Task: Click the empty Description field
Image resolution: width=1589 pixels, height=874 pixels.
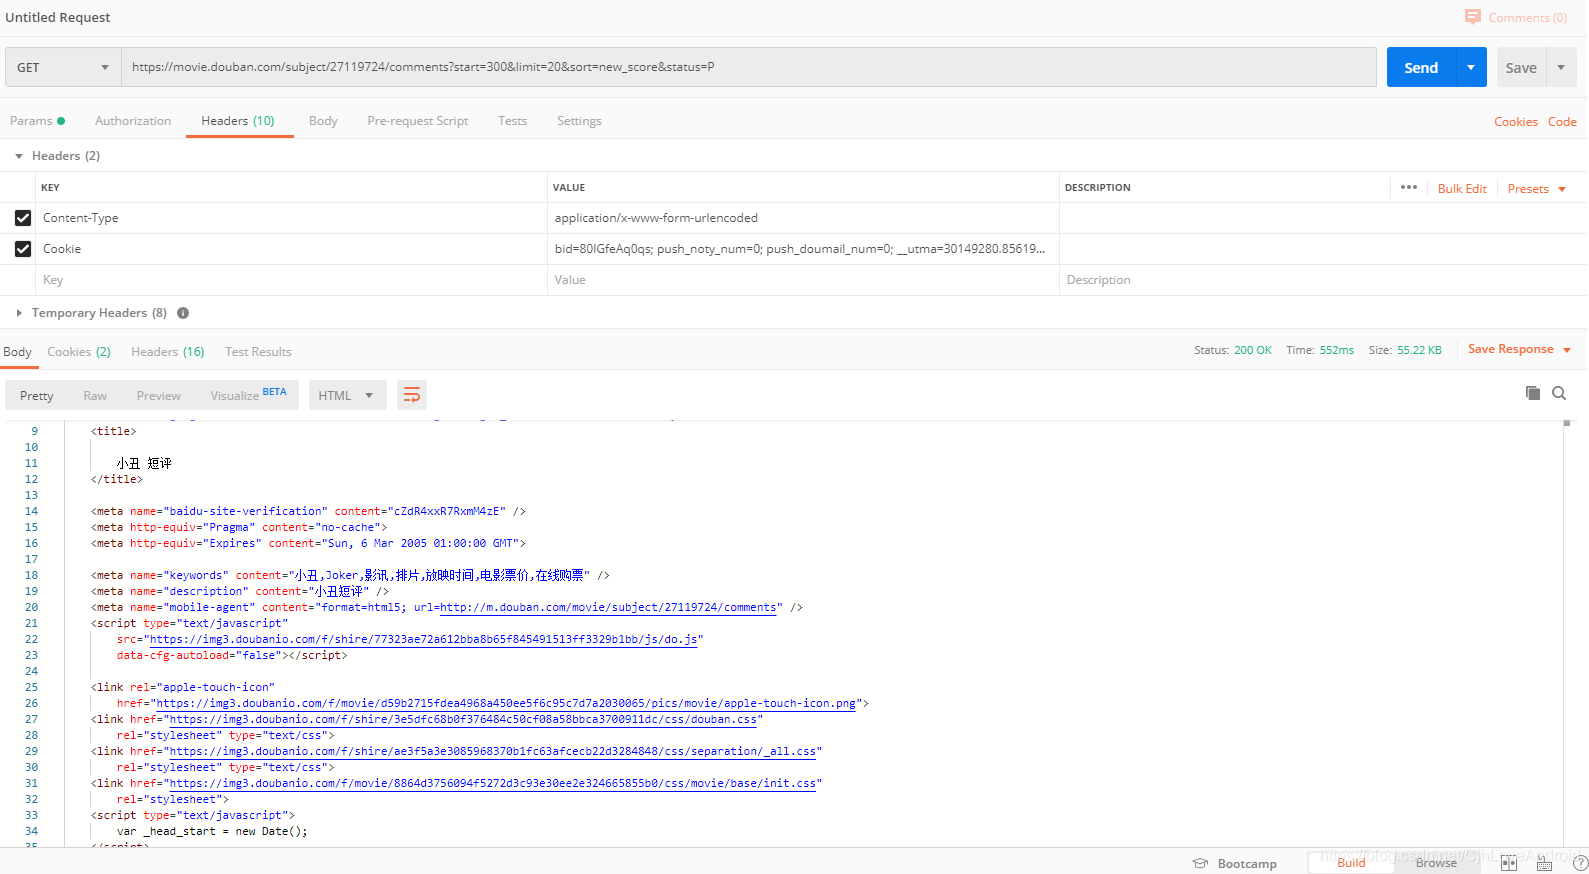Action: click(1323, 280)
